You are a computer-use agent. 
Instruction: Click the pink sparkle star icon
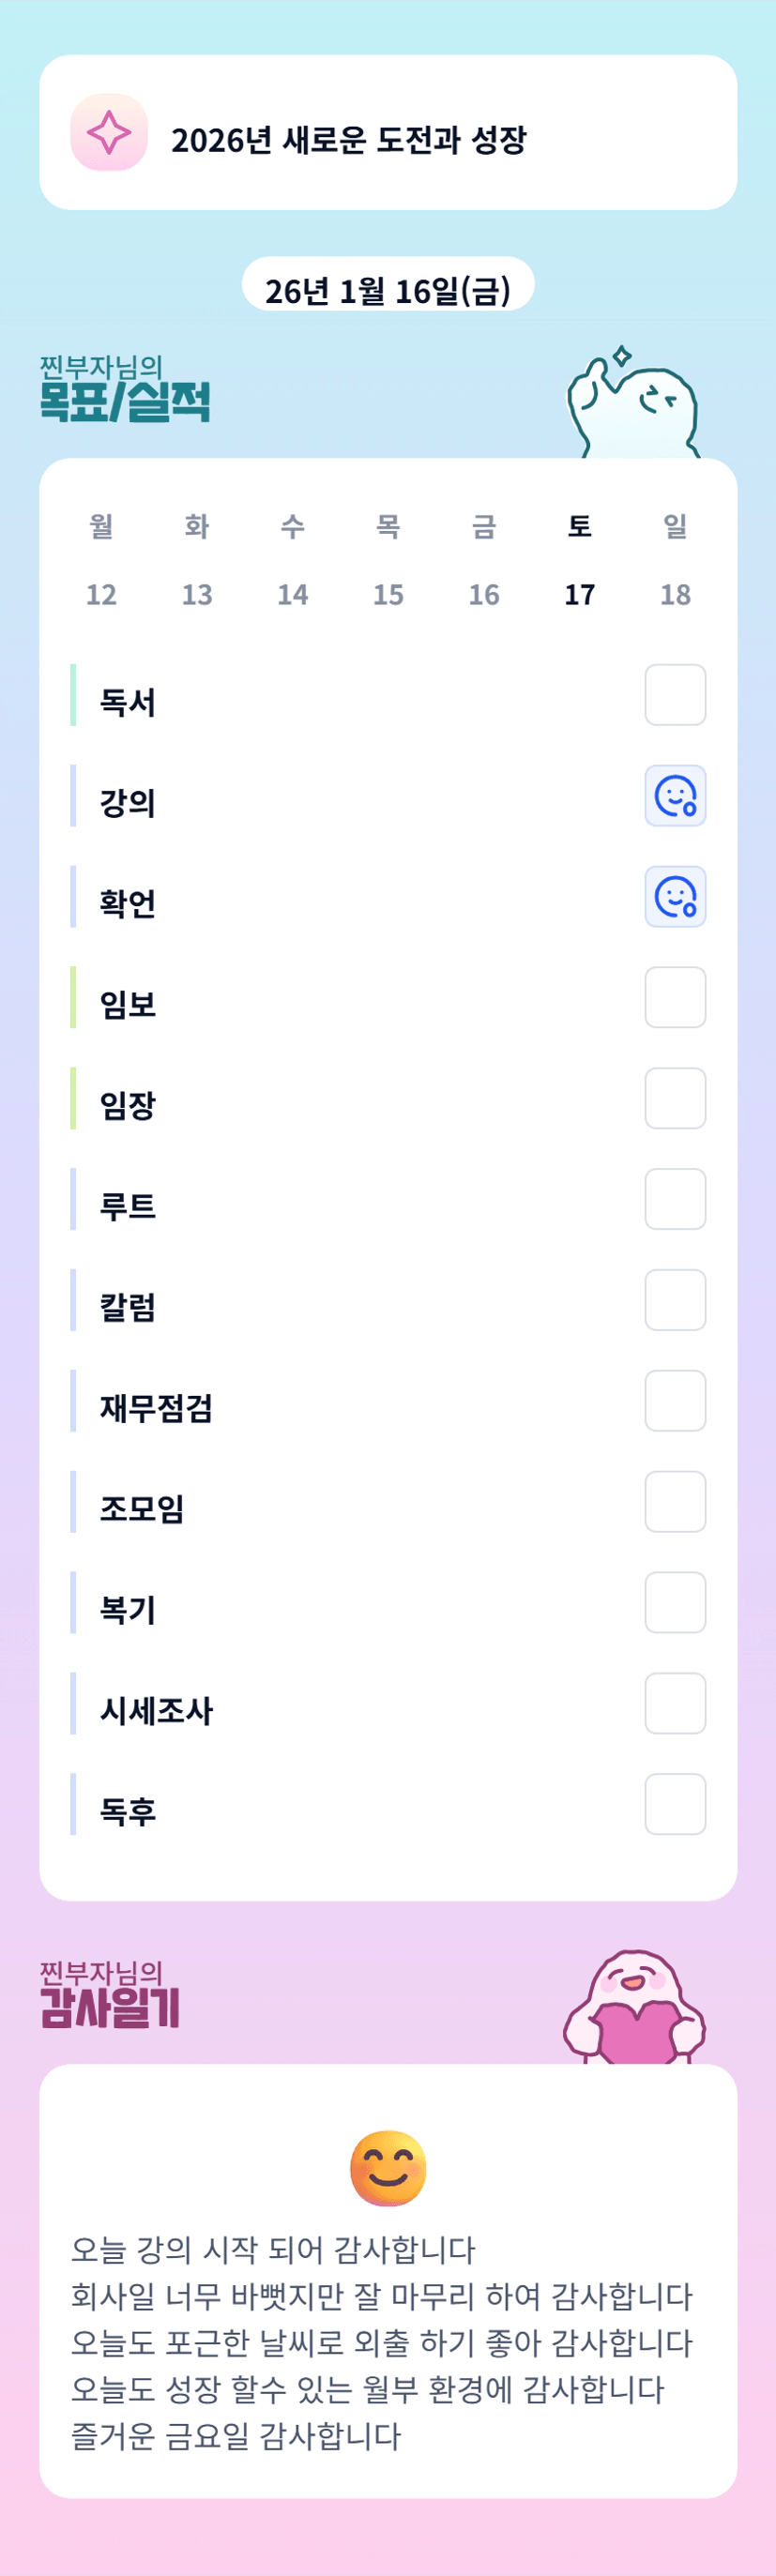(x=109, y=133)
